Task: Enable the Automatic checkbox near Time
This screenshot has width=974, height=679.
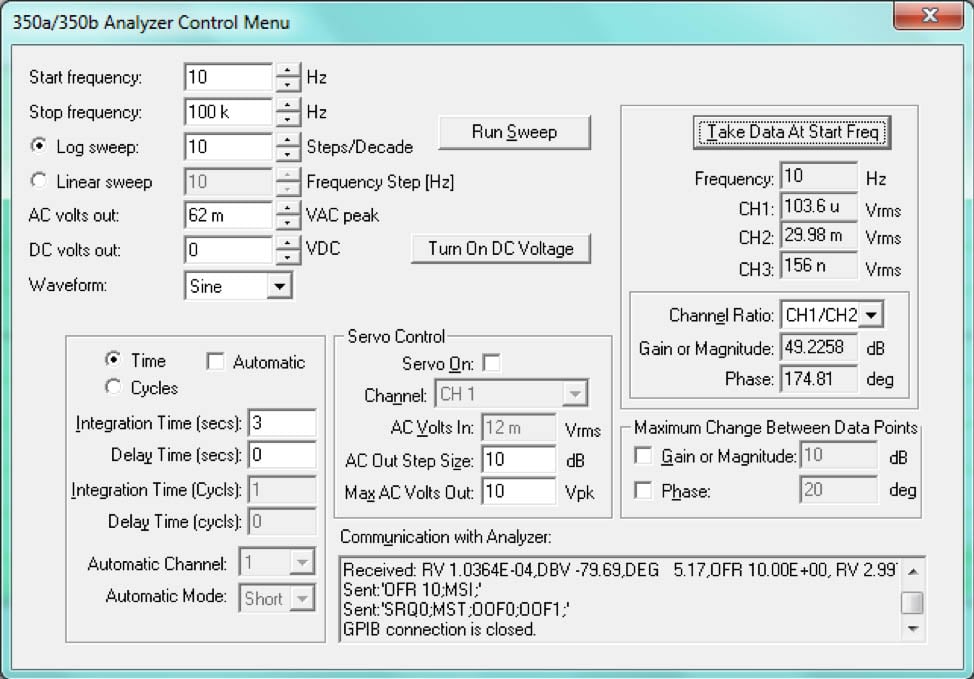Action: [215, 361]
